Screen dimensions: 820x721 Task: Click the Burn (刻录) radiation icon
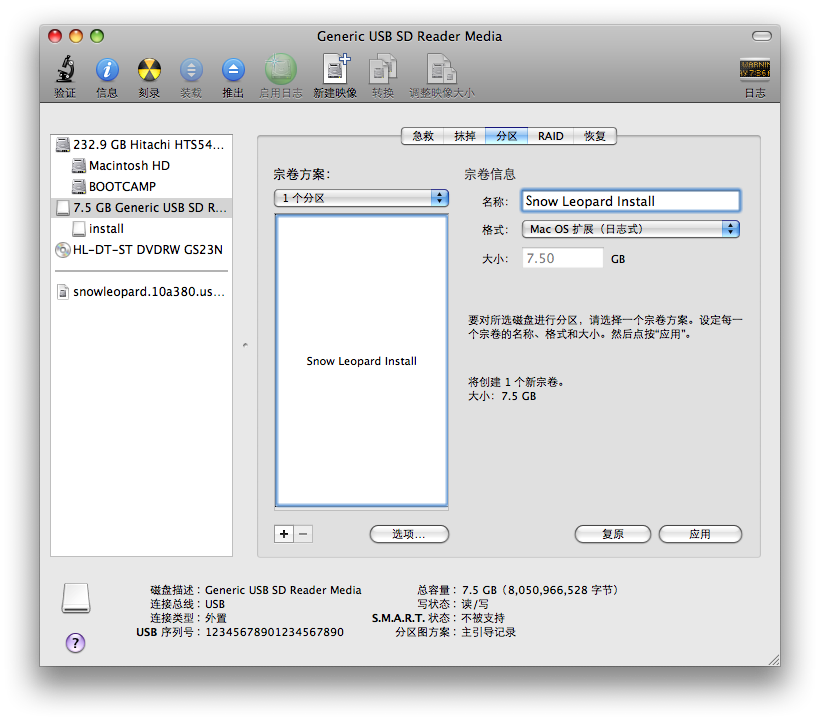(x=149, y=70)
